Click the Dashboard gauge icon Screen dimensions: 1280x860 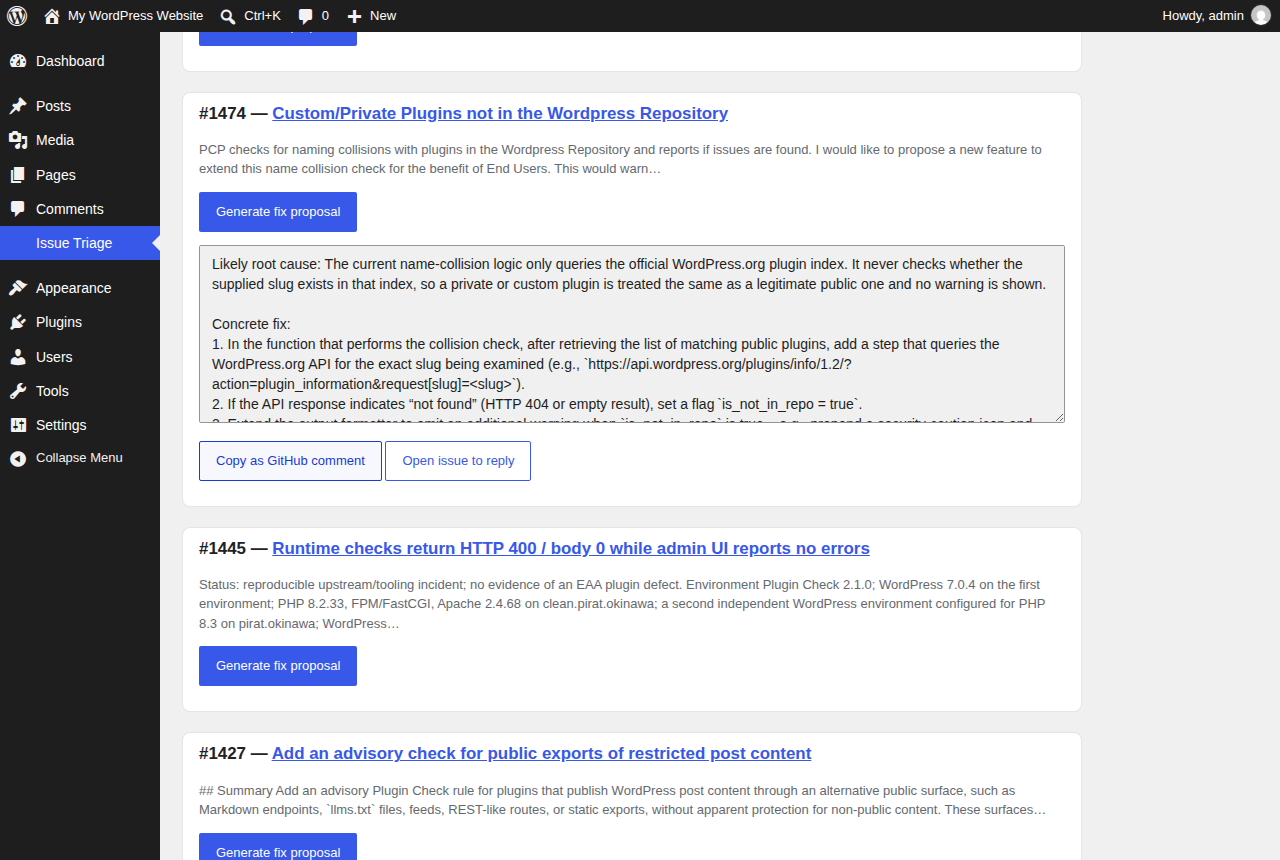(x=18, y=61)
